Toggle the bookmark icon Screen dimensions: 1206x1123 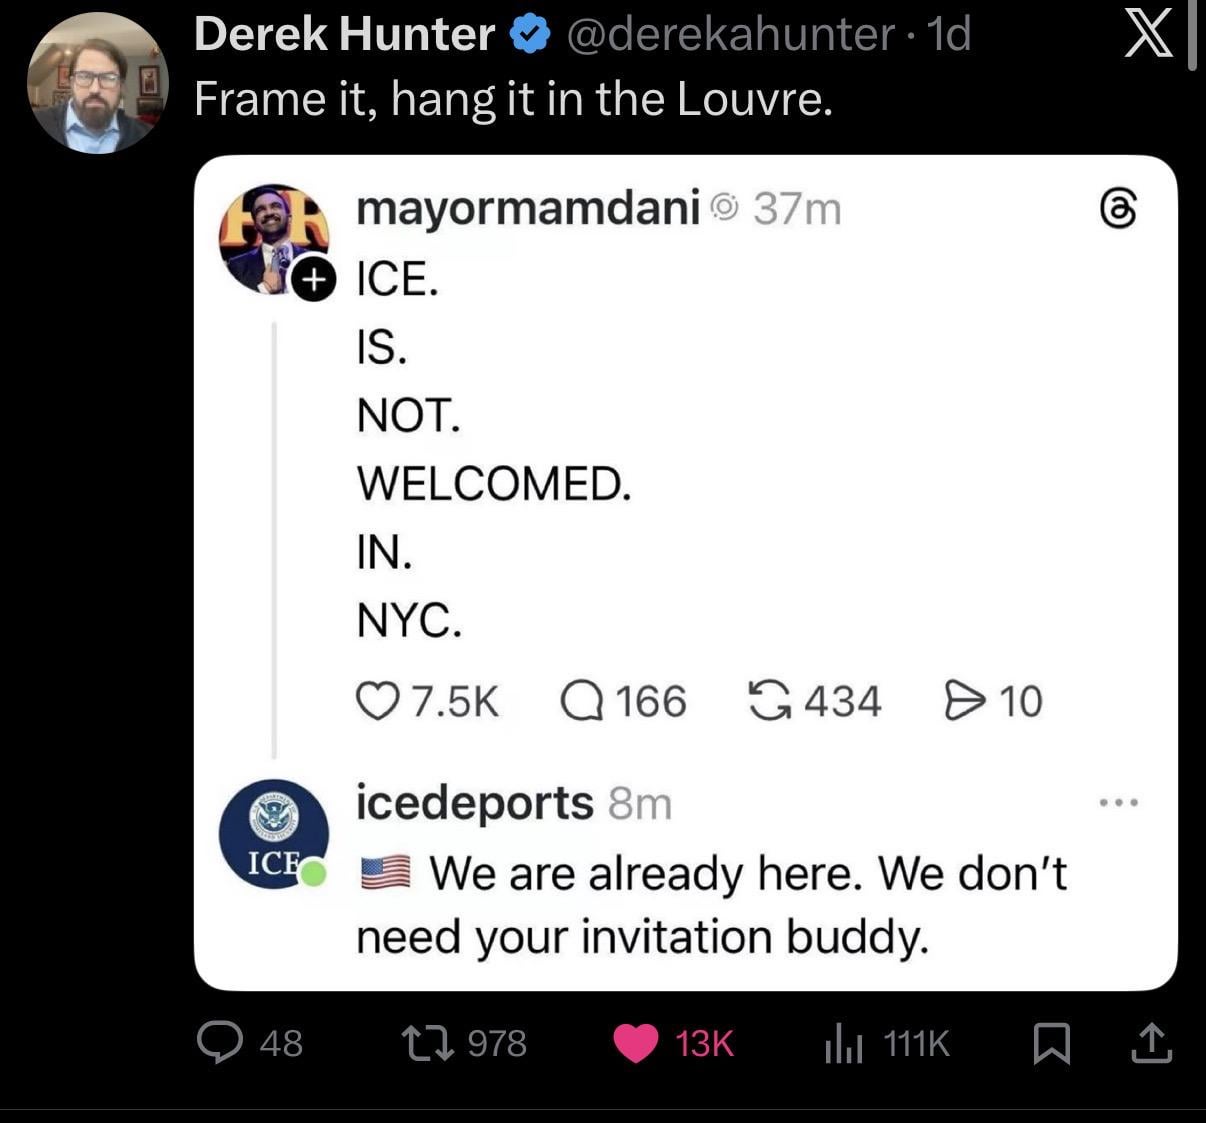1051,1044
